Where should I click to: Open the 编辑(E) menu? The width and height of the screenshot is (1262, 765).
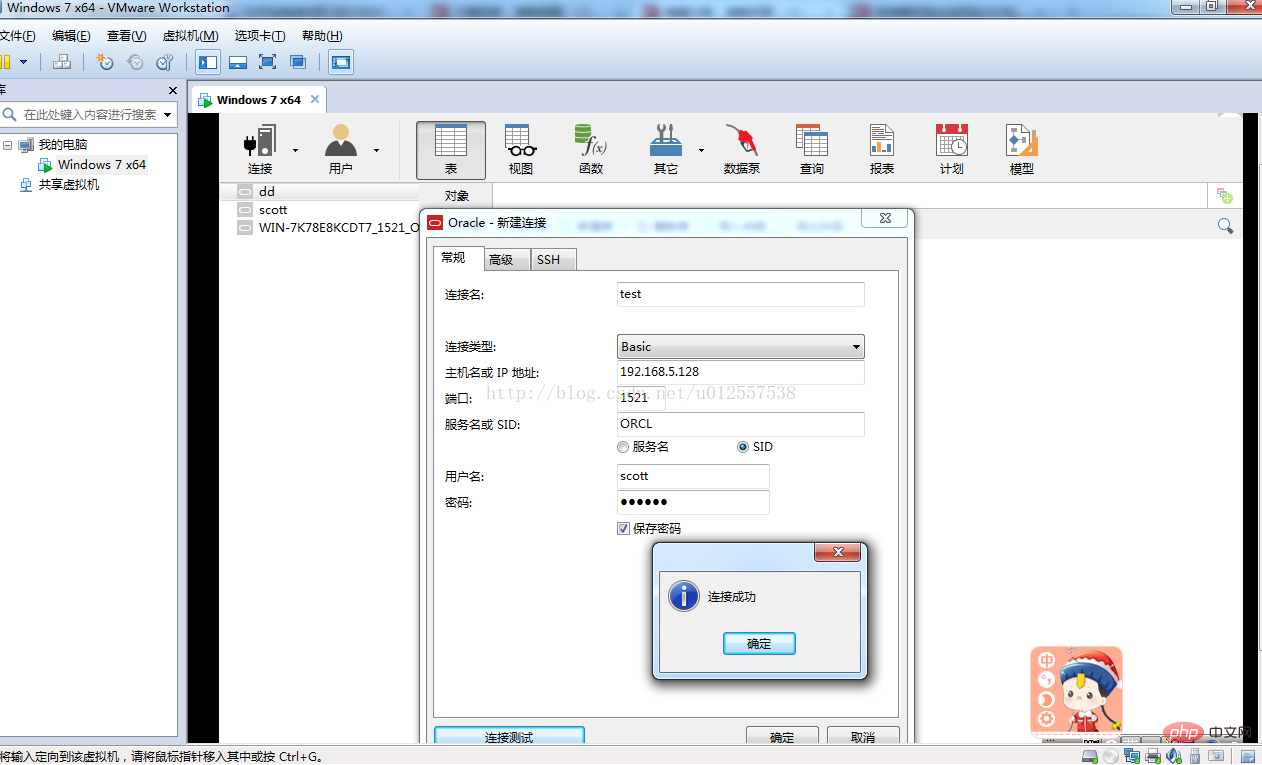71,36
